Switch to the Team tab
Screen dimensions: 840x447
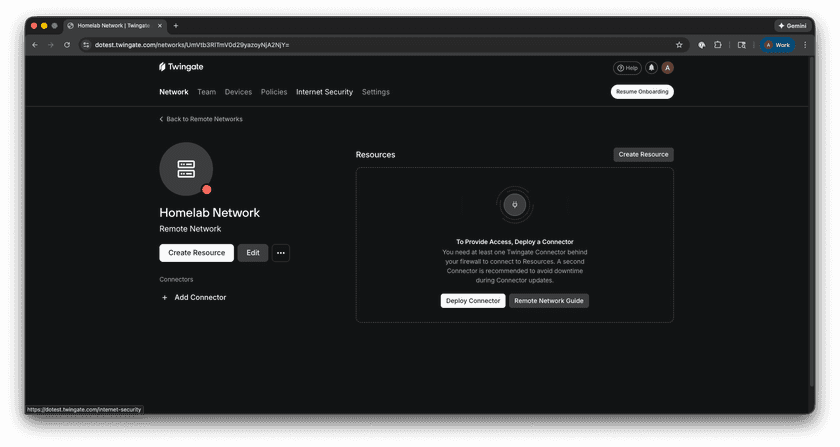click(206, 92)
